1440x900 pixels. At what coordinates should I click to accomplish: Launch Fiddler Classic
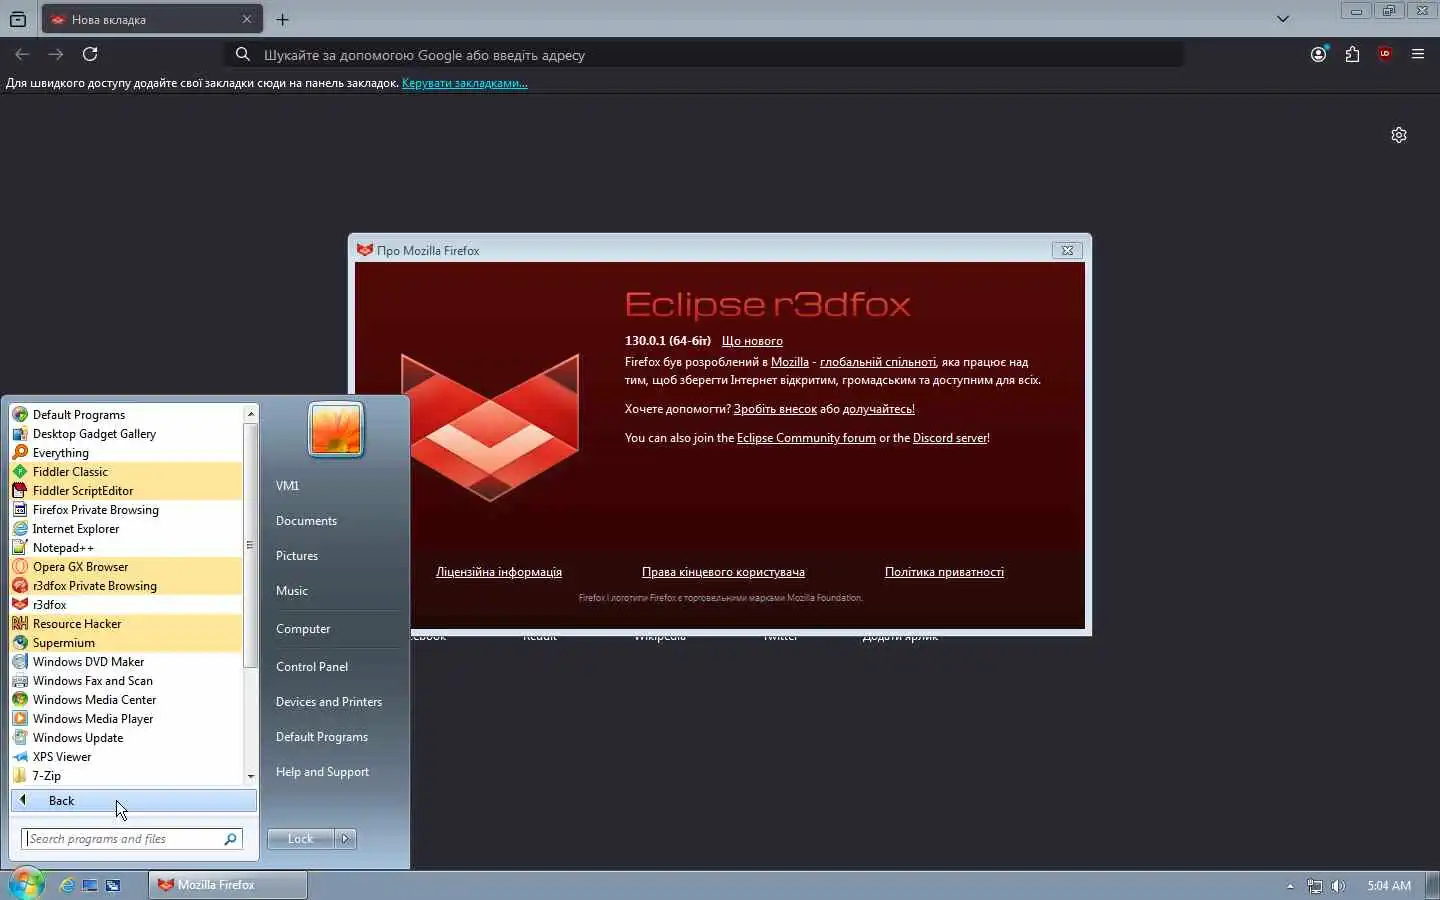click(126, 472)
